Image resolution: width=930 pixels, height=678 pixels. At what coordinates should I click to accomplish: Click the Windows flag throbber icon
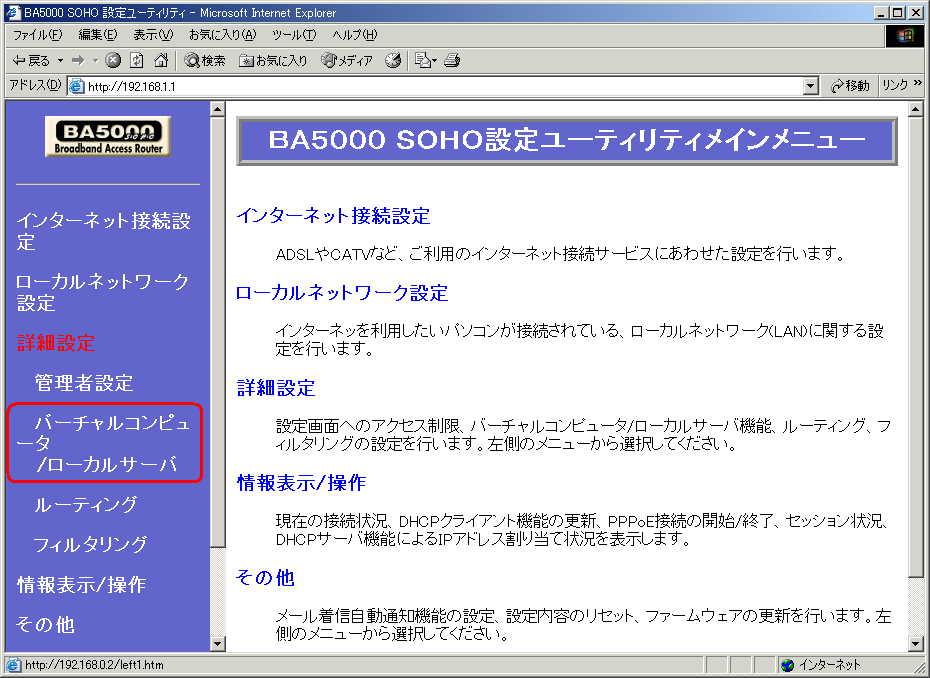click(x=904, y=36)
